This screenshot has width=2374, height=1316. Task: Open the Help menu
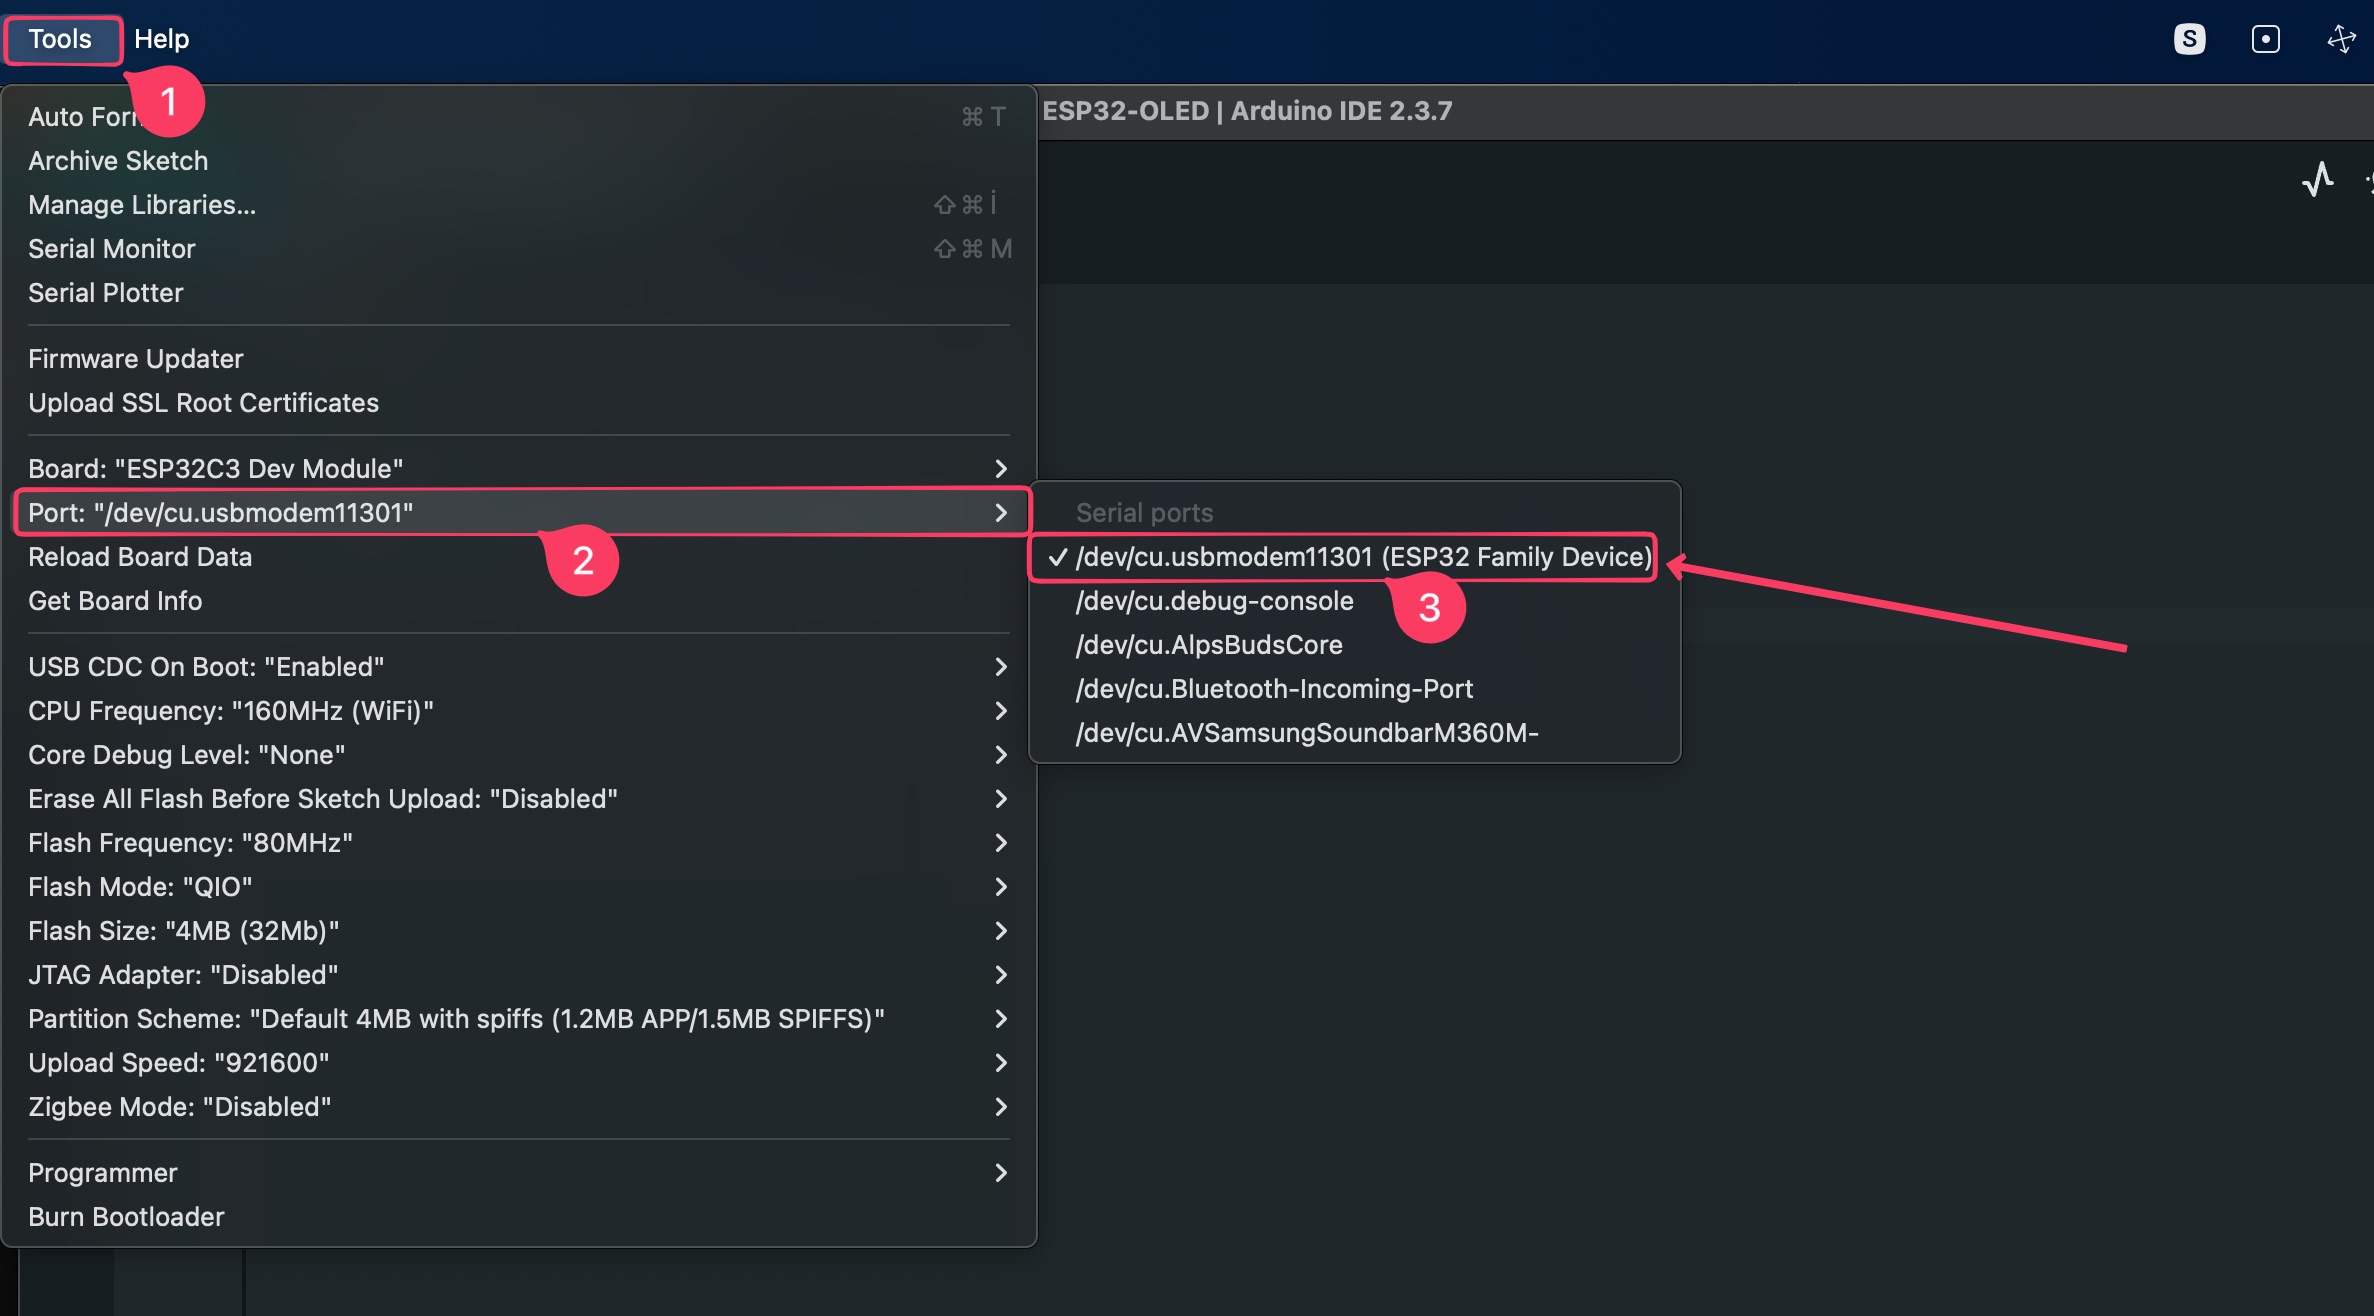pyautogui.click(x=161, y=39)
